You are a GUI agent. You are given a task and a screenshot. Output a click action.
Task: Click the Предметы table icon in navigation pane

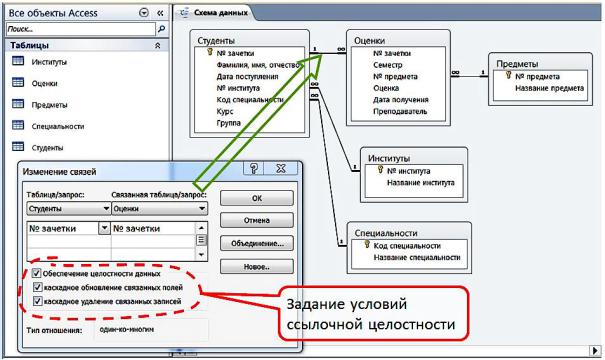pos(18,104)
